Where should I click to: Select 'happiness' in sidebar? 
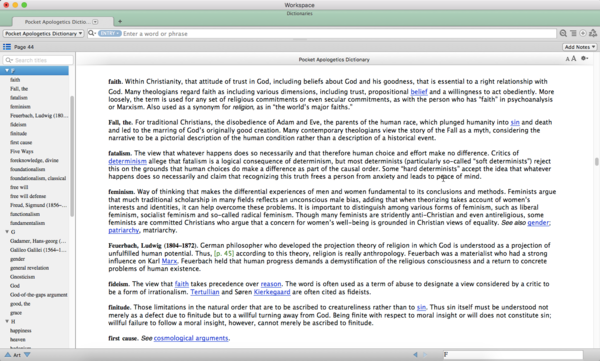click(x=21, y=330)
